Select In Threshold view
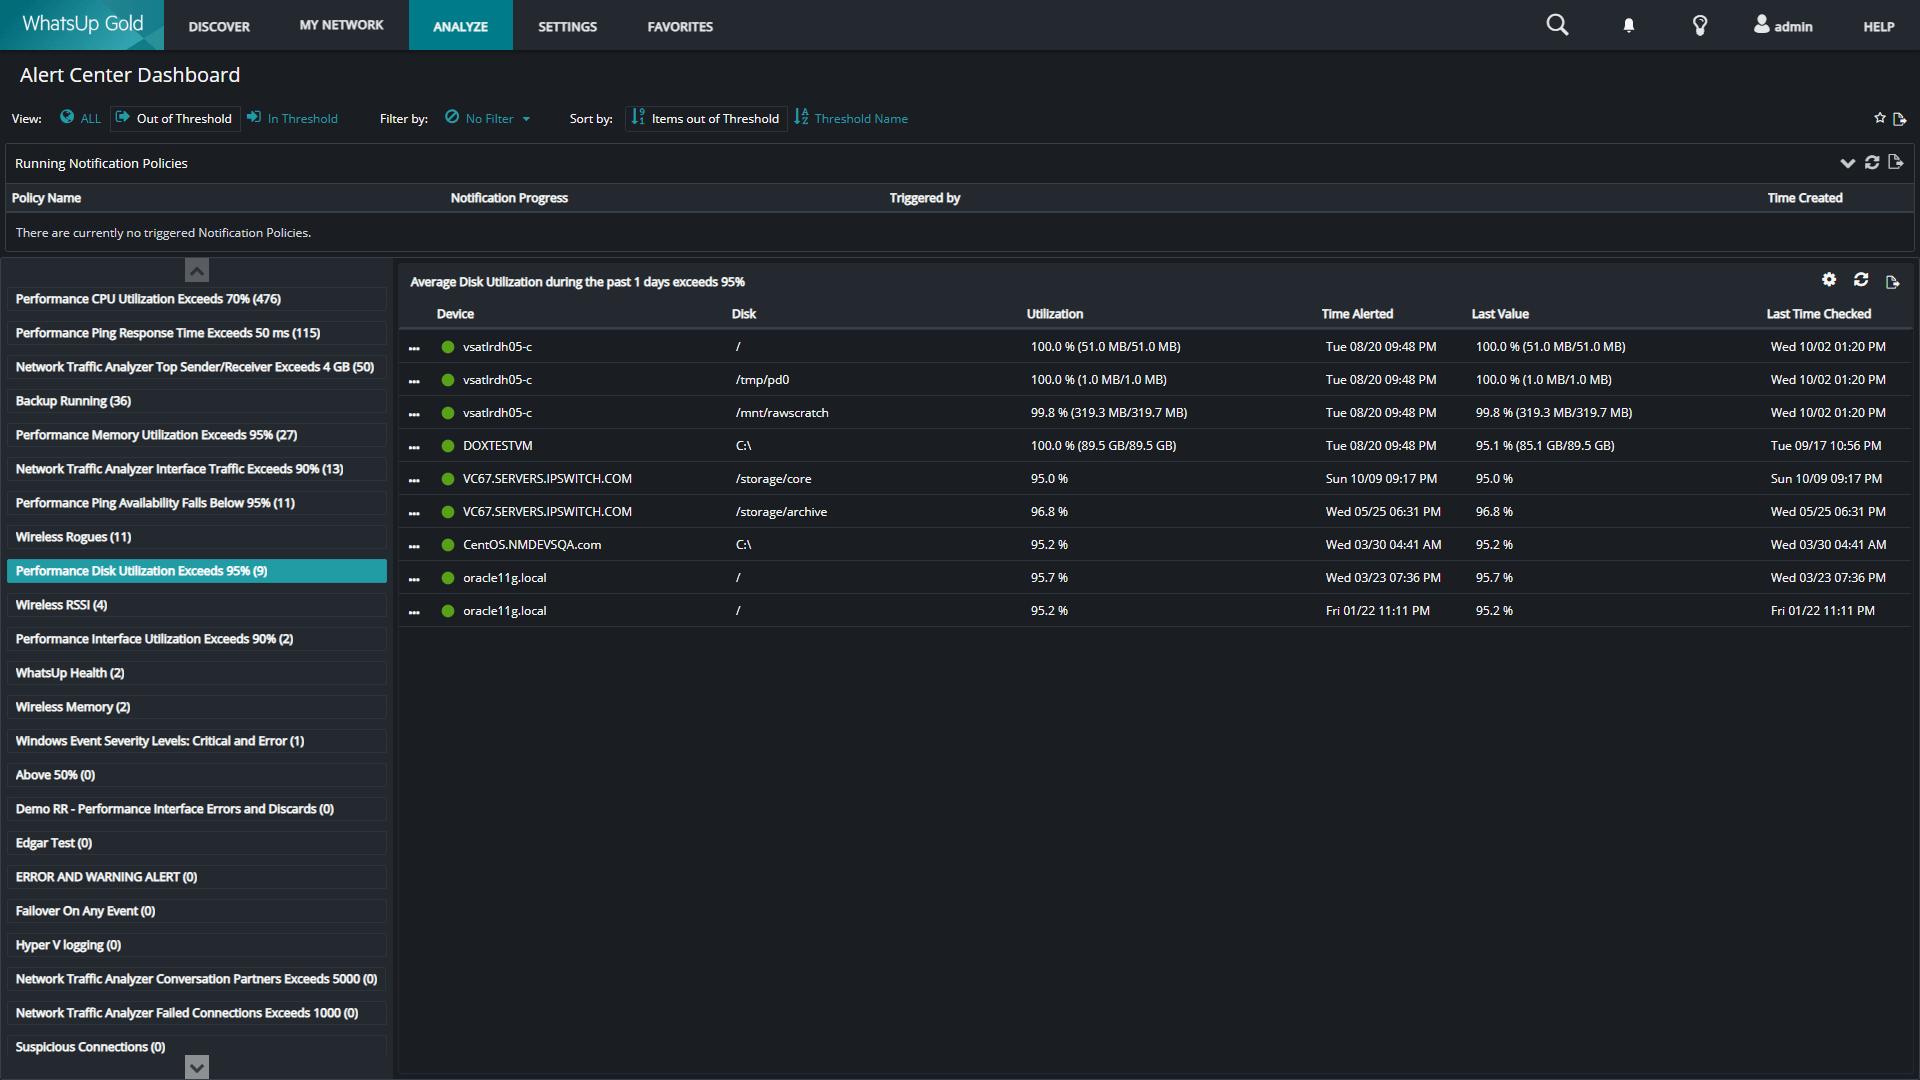 293,118
